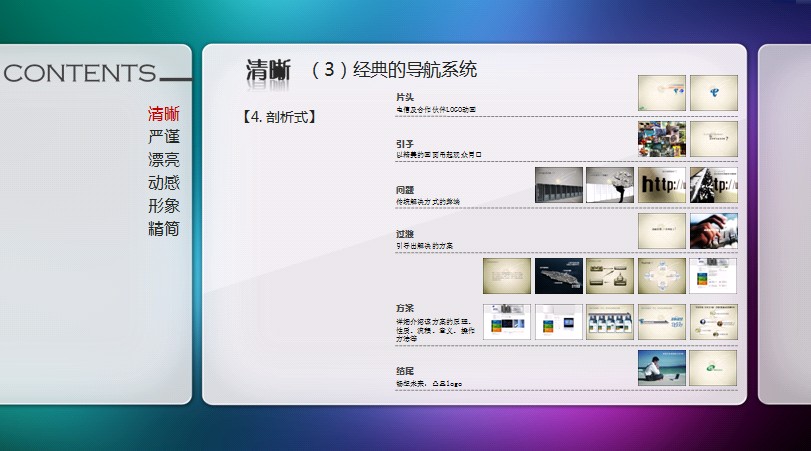
Task: Click the 问题 section label
Action: click(x=405, y=190)
